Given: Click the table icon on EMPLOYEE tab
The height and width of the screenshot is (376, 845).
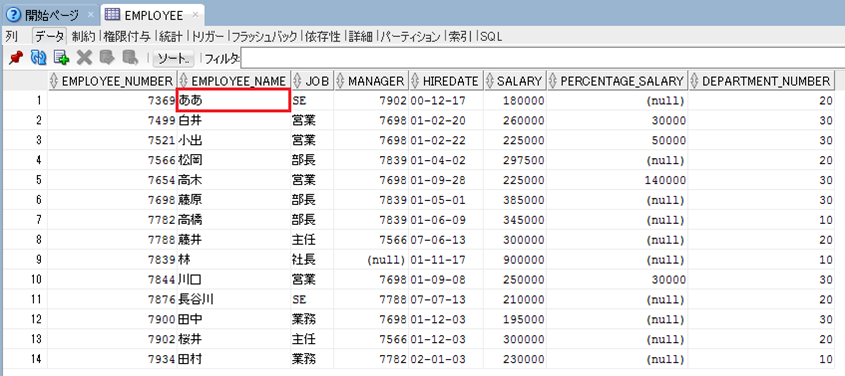Looking at the screenshot, I should click(112, 14).
